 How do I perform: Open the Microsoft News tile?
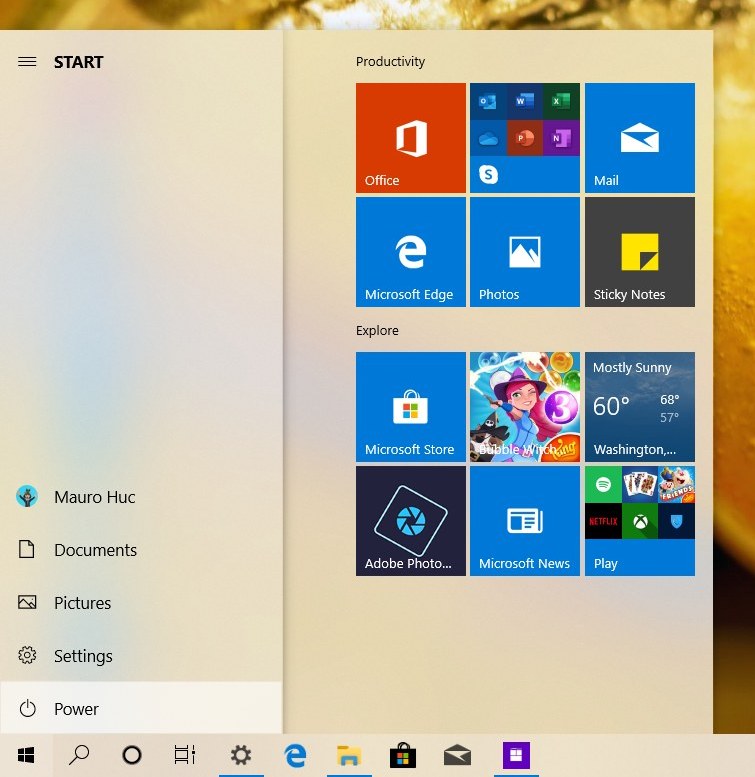coord(525,521)
